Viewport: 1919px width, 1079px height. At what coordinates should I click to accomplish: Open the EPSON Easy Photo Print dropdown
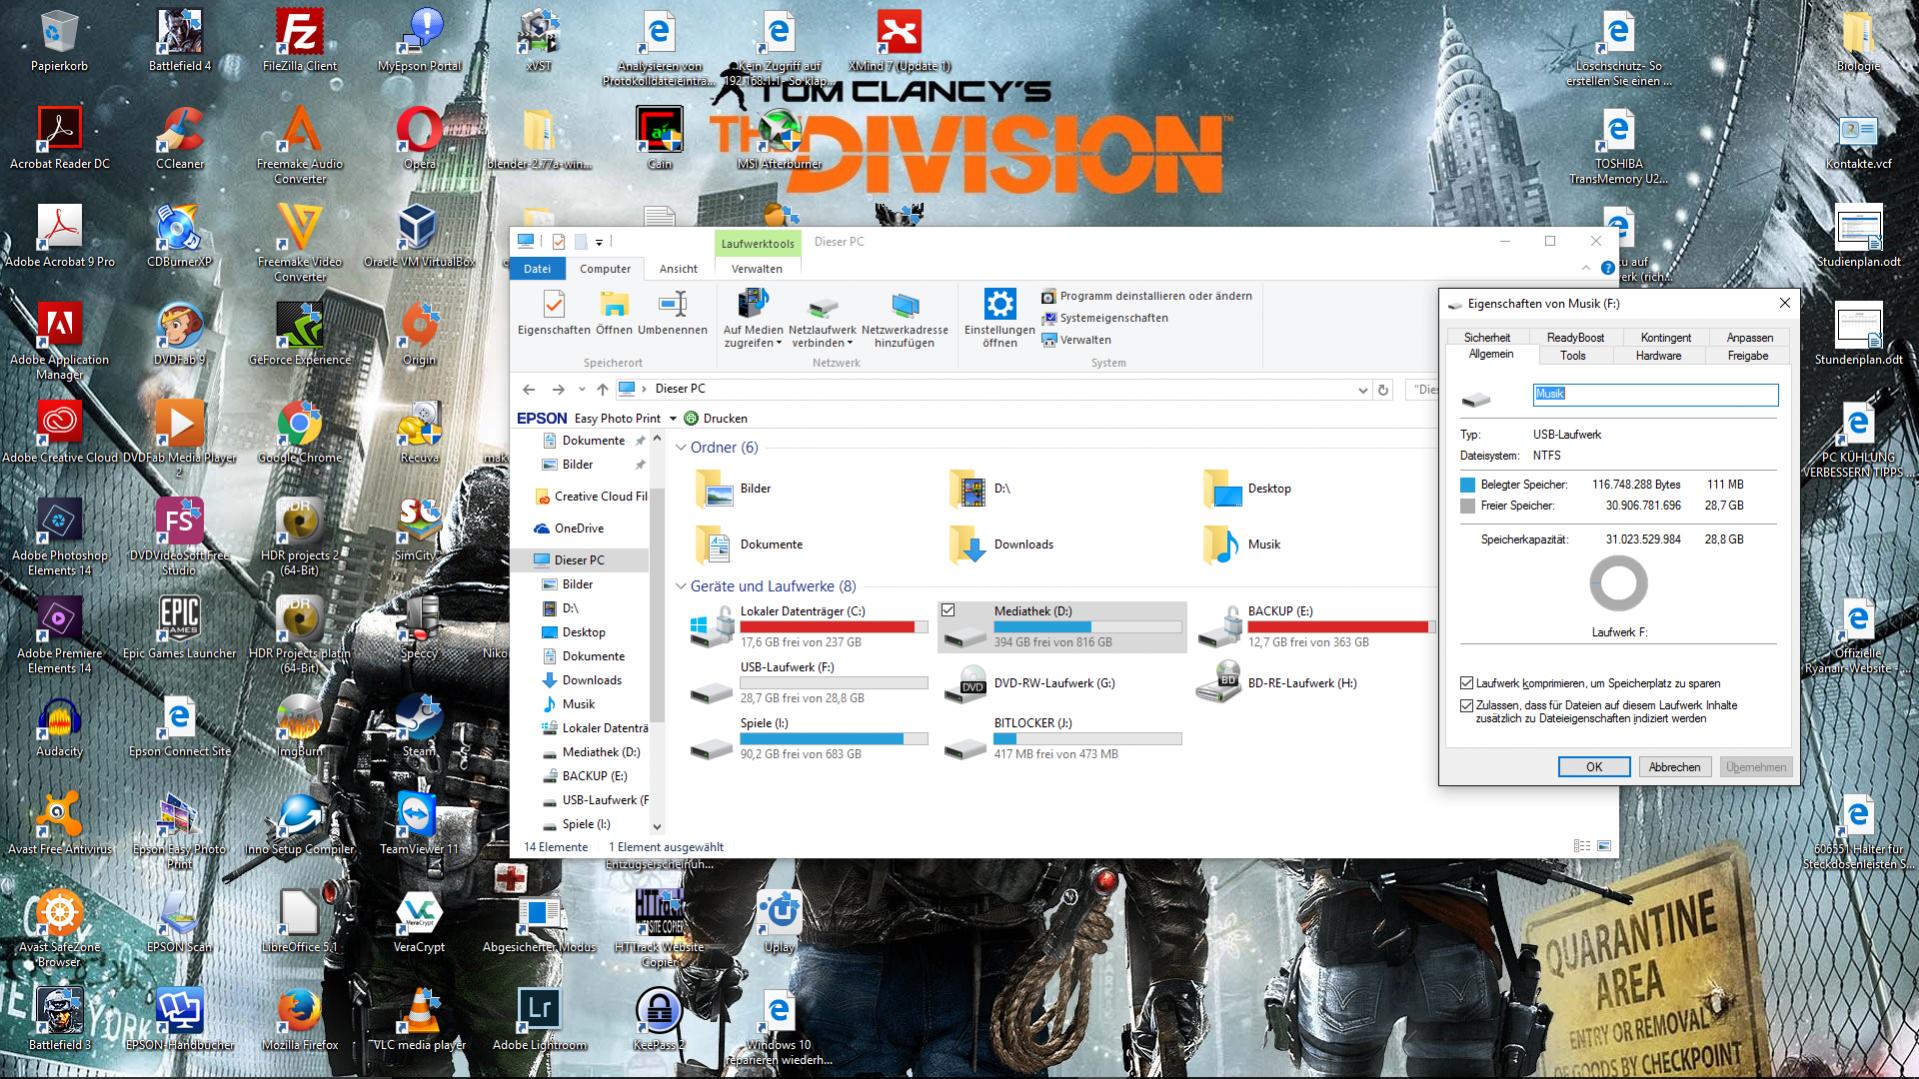[x=673, y=419]
